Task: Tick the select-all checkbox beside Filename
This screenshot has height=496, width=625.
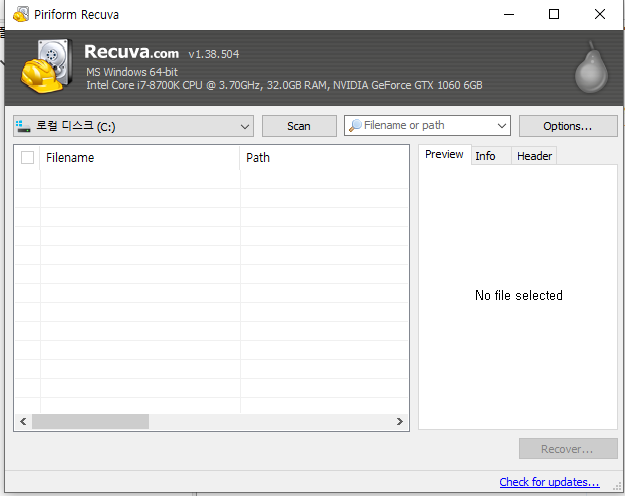Action: (28, 157)
